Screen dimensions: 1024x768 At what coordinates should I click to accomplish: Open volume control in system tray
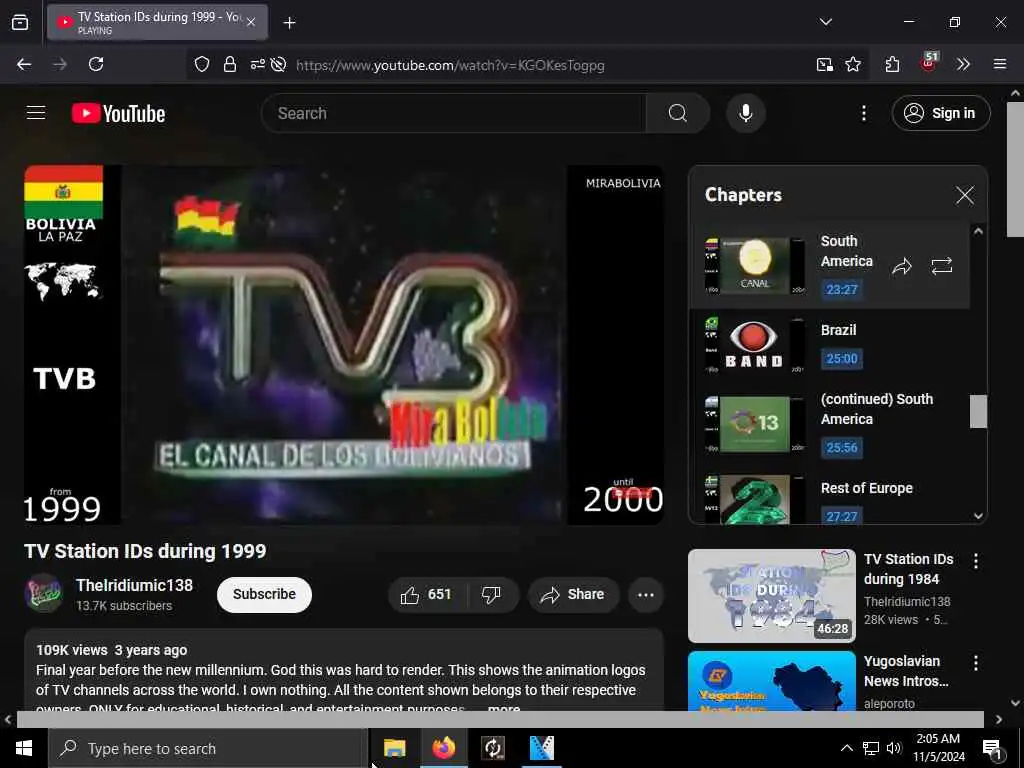pos(894,748)
